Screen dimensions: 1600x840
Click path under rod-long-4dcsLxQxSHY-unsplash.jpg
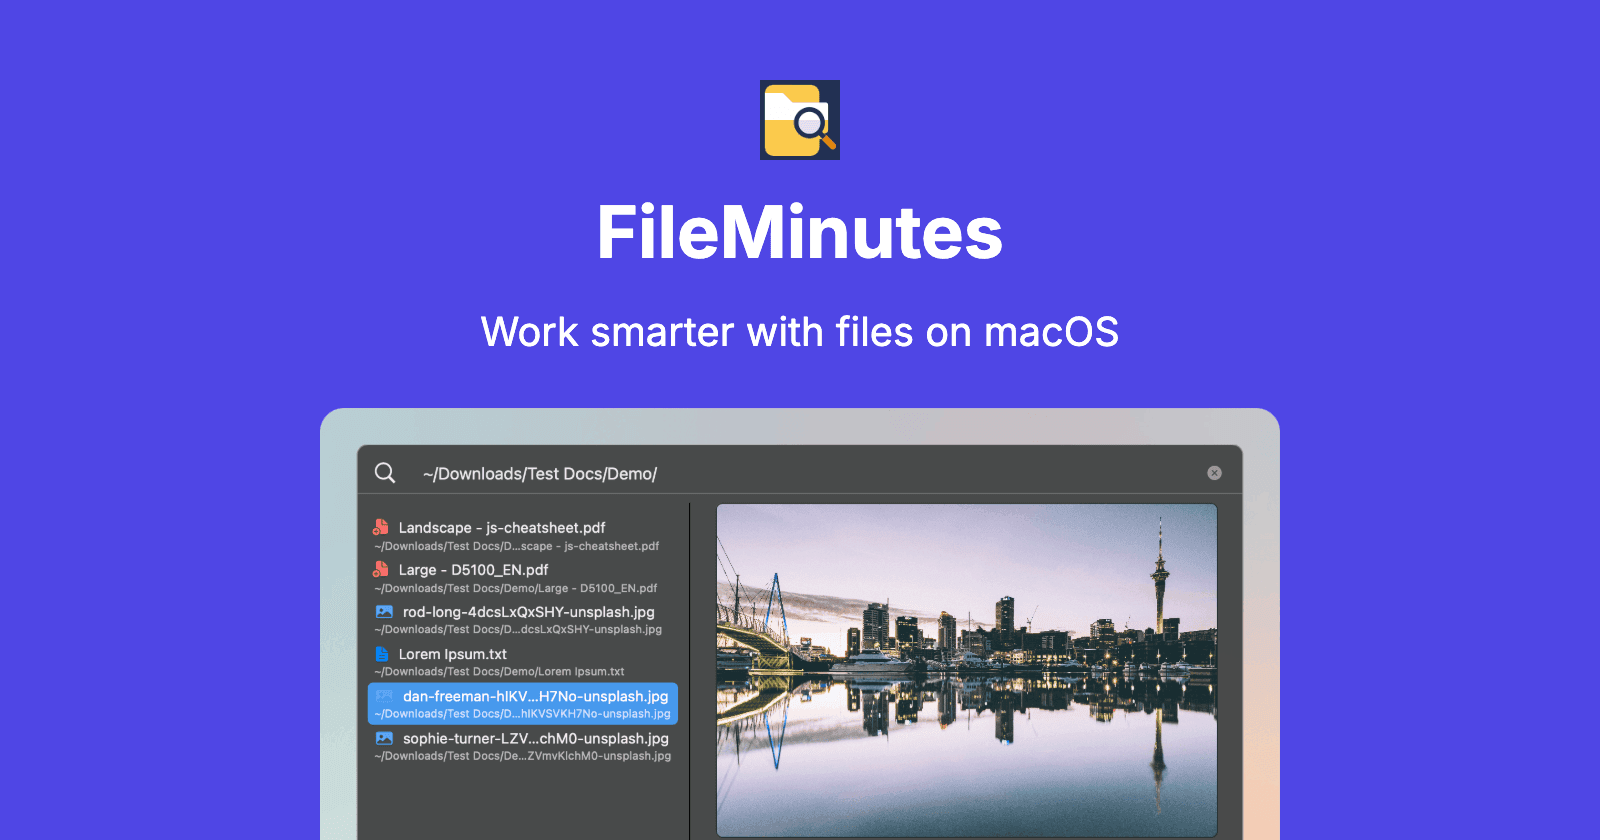pyautogui.click(x=518, y=630)
